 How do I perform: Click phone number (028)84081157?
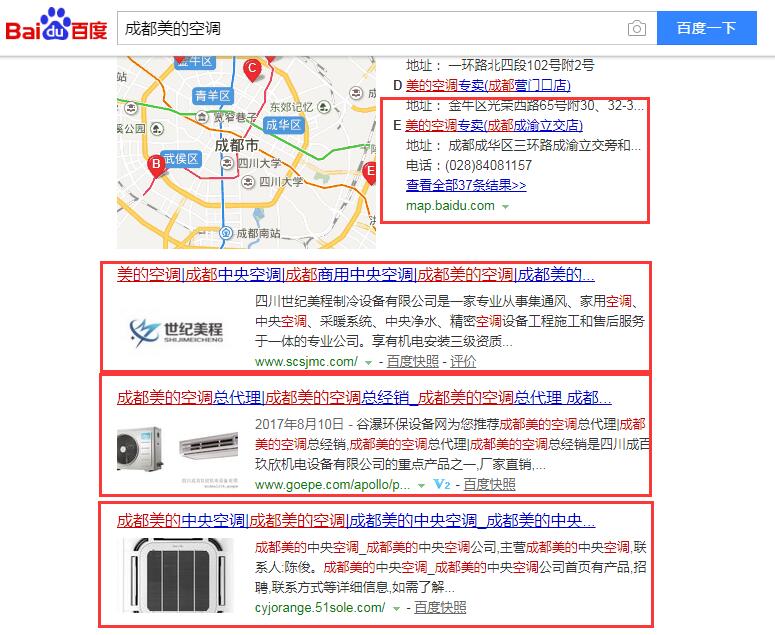tap(488, 165)
